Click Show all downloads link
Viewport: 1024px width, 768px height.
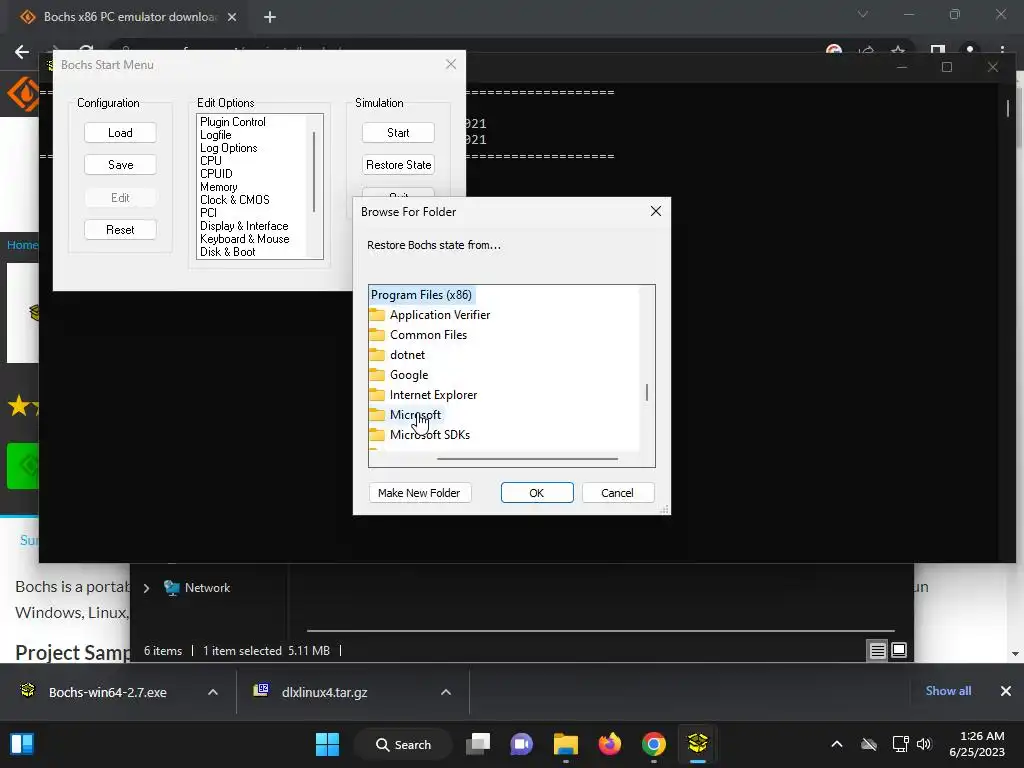point(948,691)
